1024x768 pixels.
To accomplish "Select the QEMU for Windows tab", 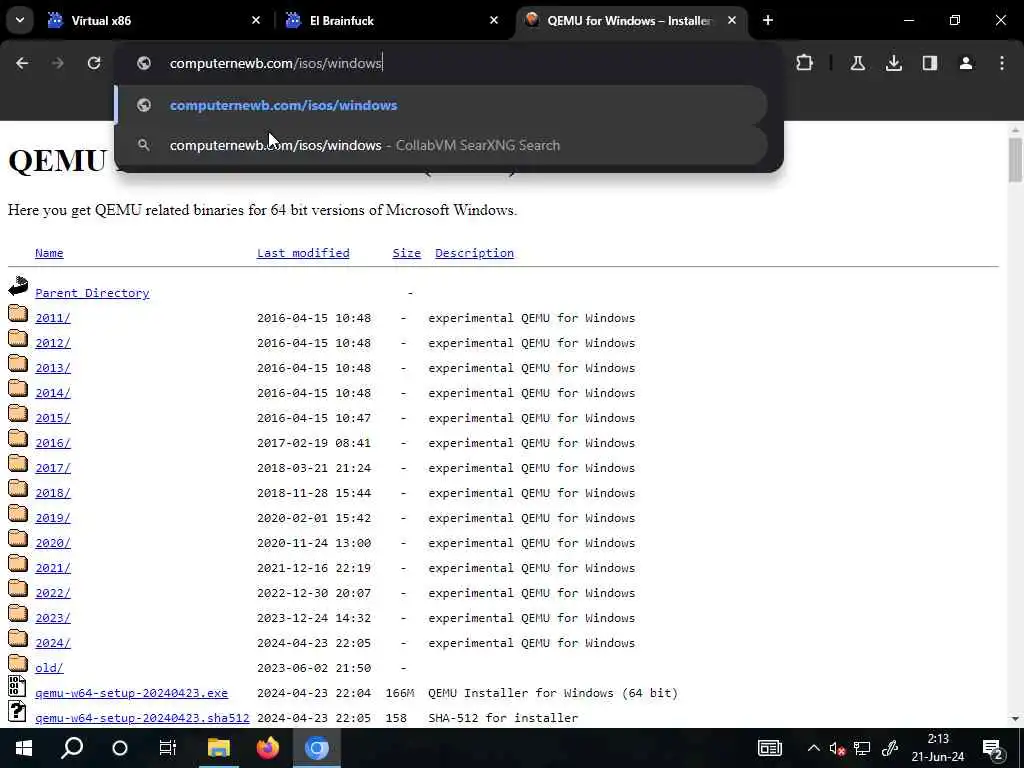I will (632, 20).
